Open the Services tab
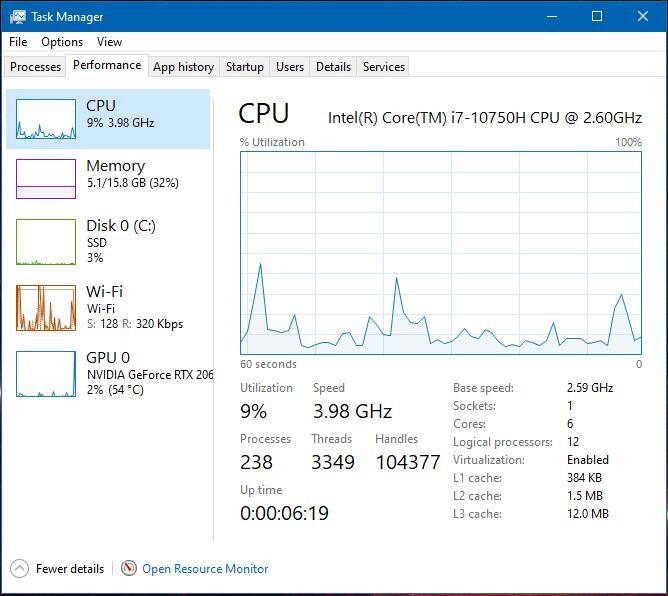Viewport: 668px width, 596px height. click(384, 67)
